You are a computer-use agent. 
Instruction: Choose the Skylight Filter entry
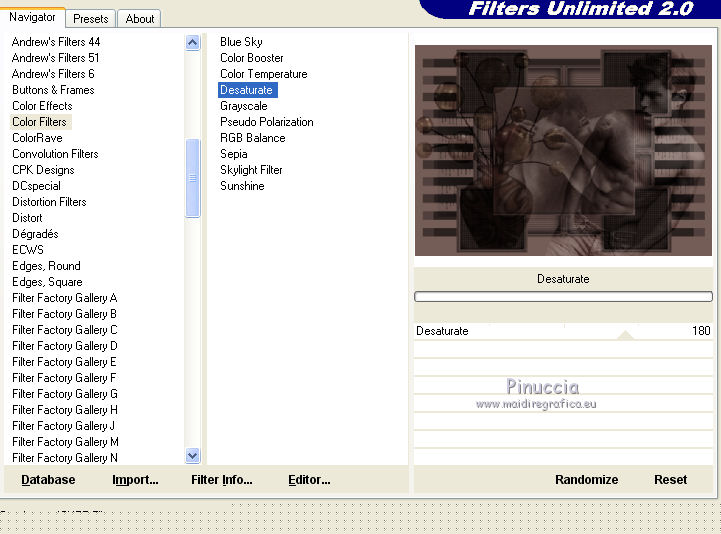(x=251, y=170)
